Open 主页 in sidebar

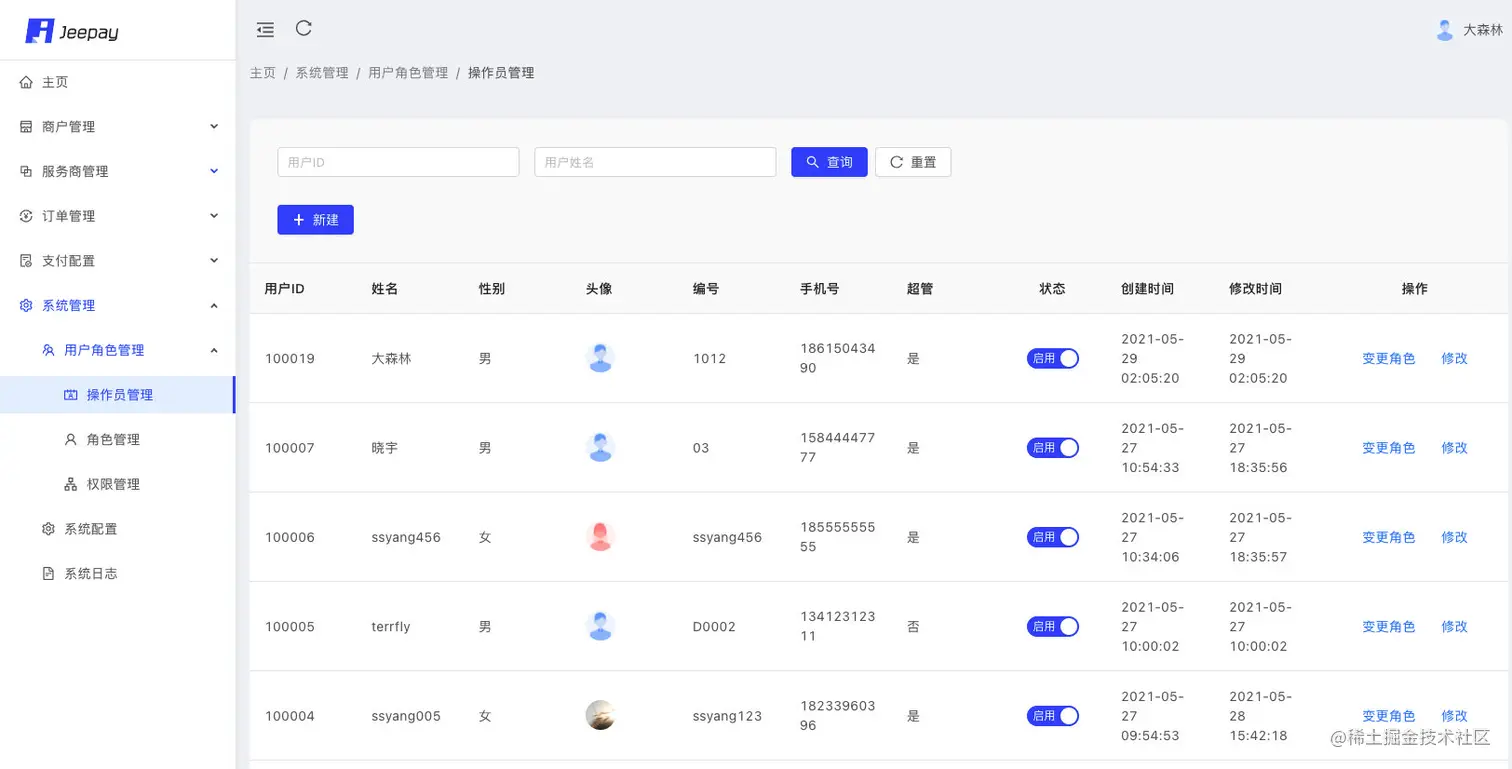[118, 82]
